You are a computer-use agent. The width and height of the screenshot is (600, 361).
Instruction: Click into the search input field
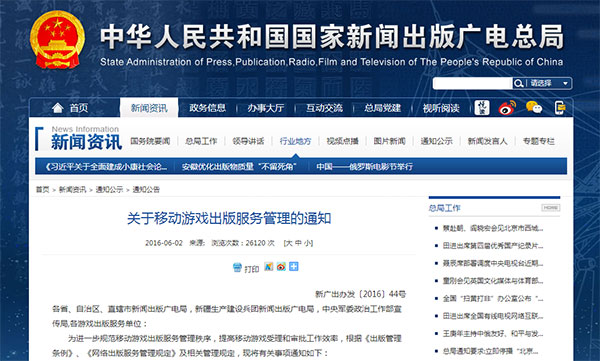(x=472, y=83)
